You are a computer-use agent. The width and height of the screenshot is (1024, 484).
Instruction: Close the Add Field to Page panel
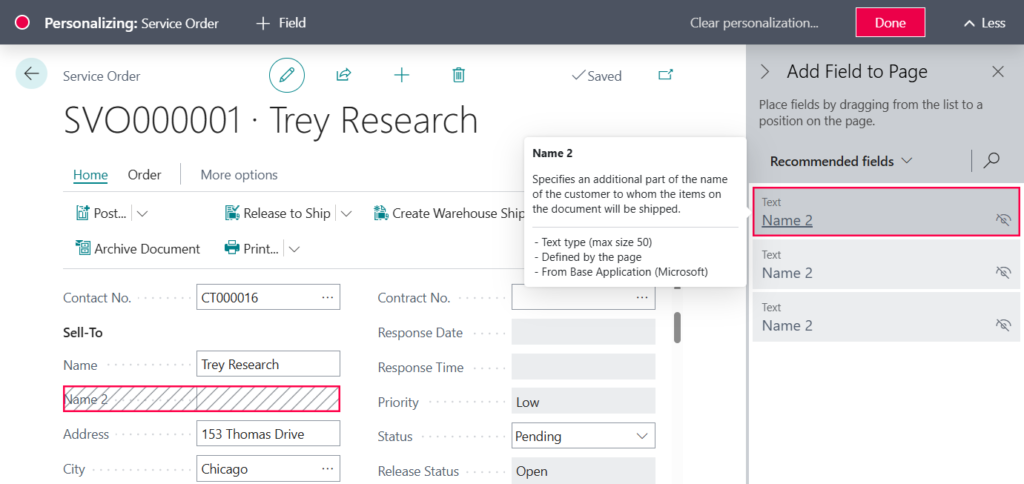click(x=997, y=72)
